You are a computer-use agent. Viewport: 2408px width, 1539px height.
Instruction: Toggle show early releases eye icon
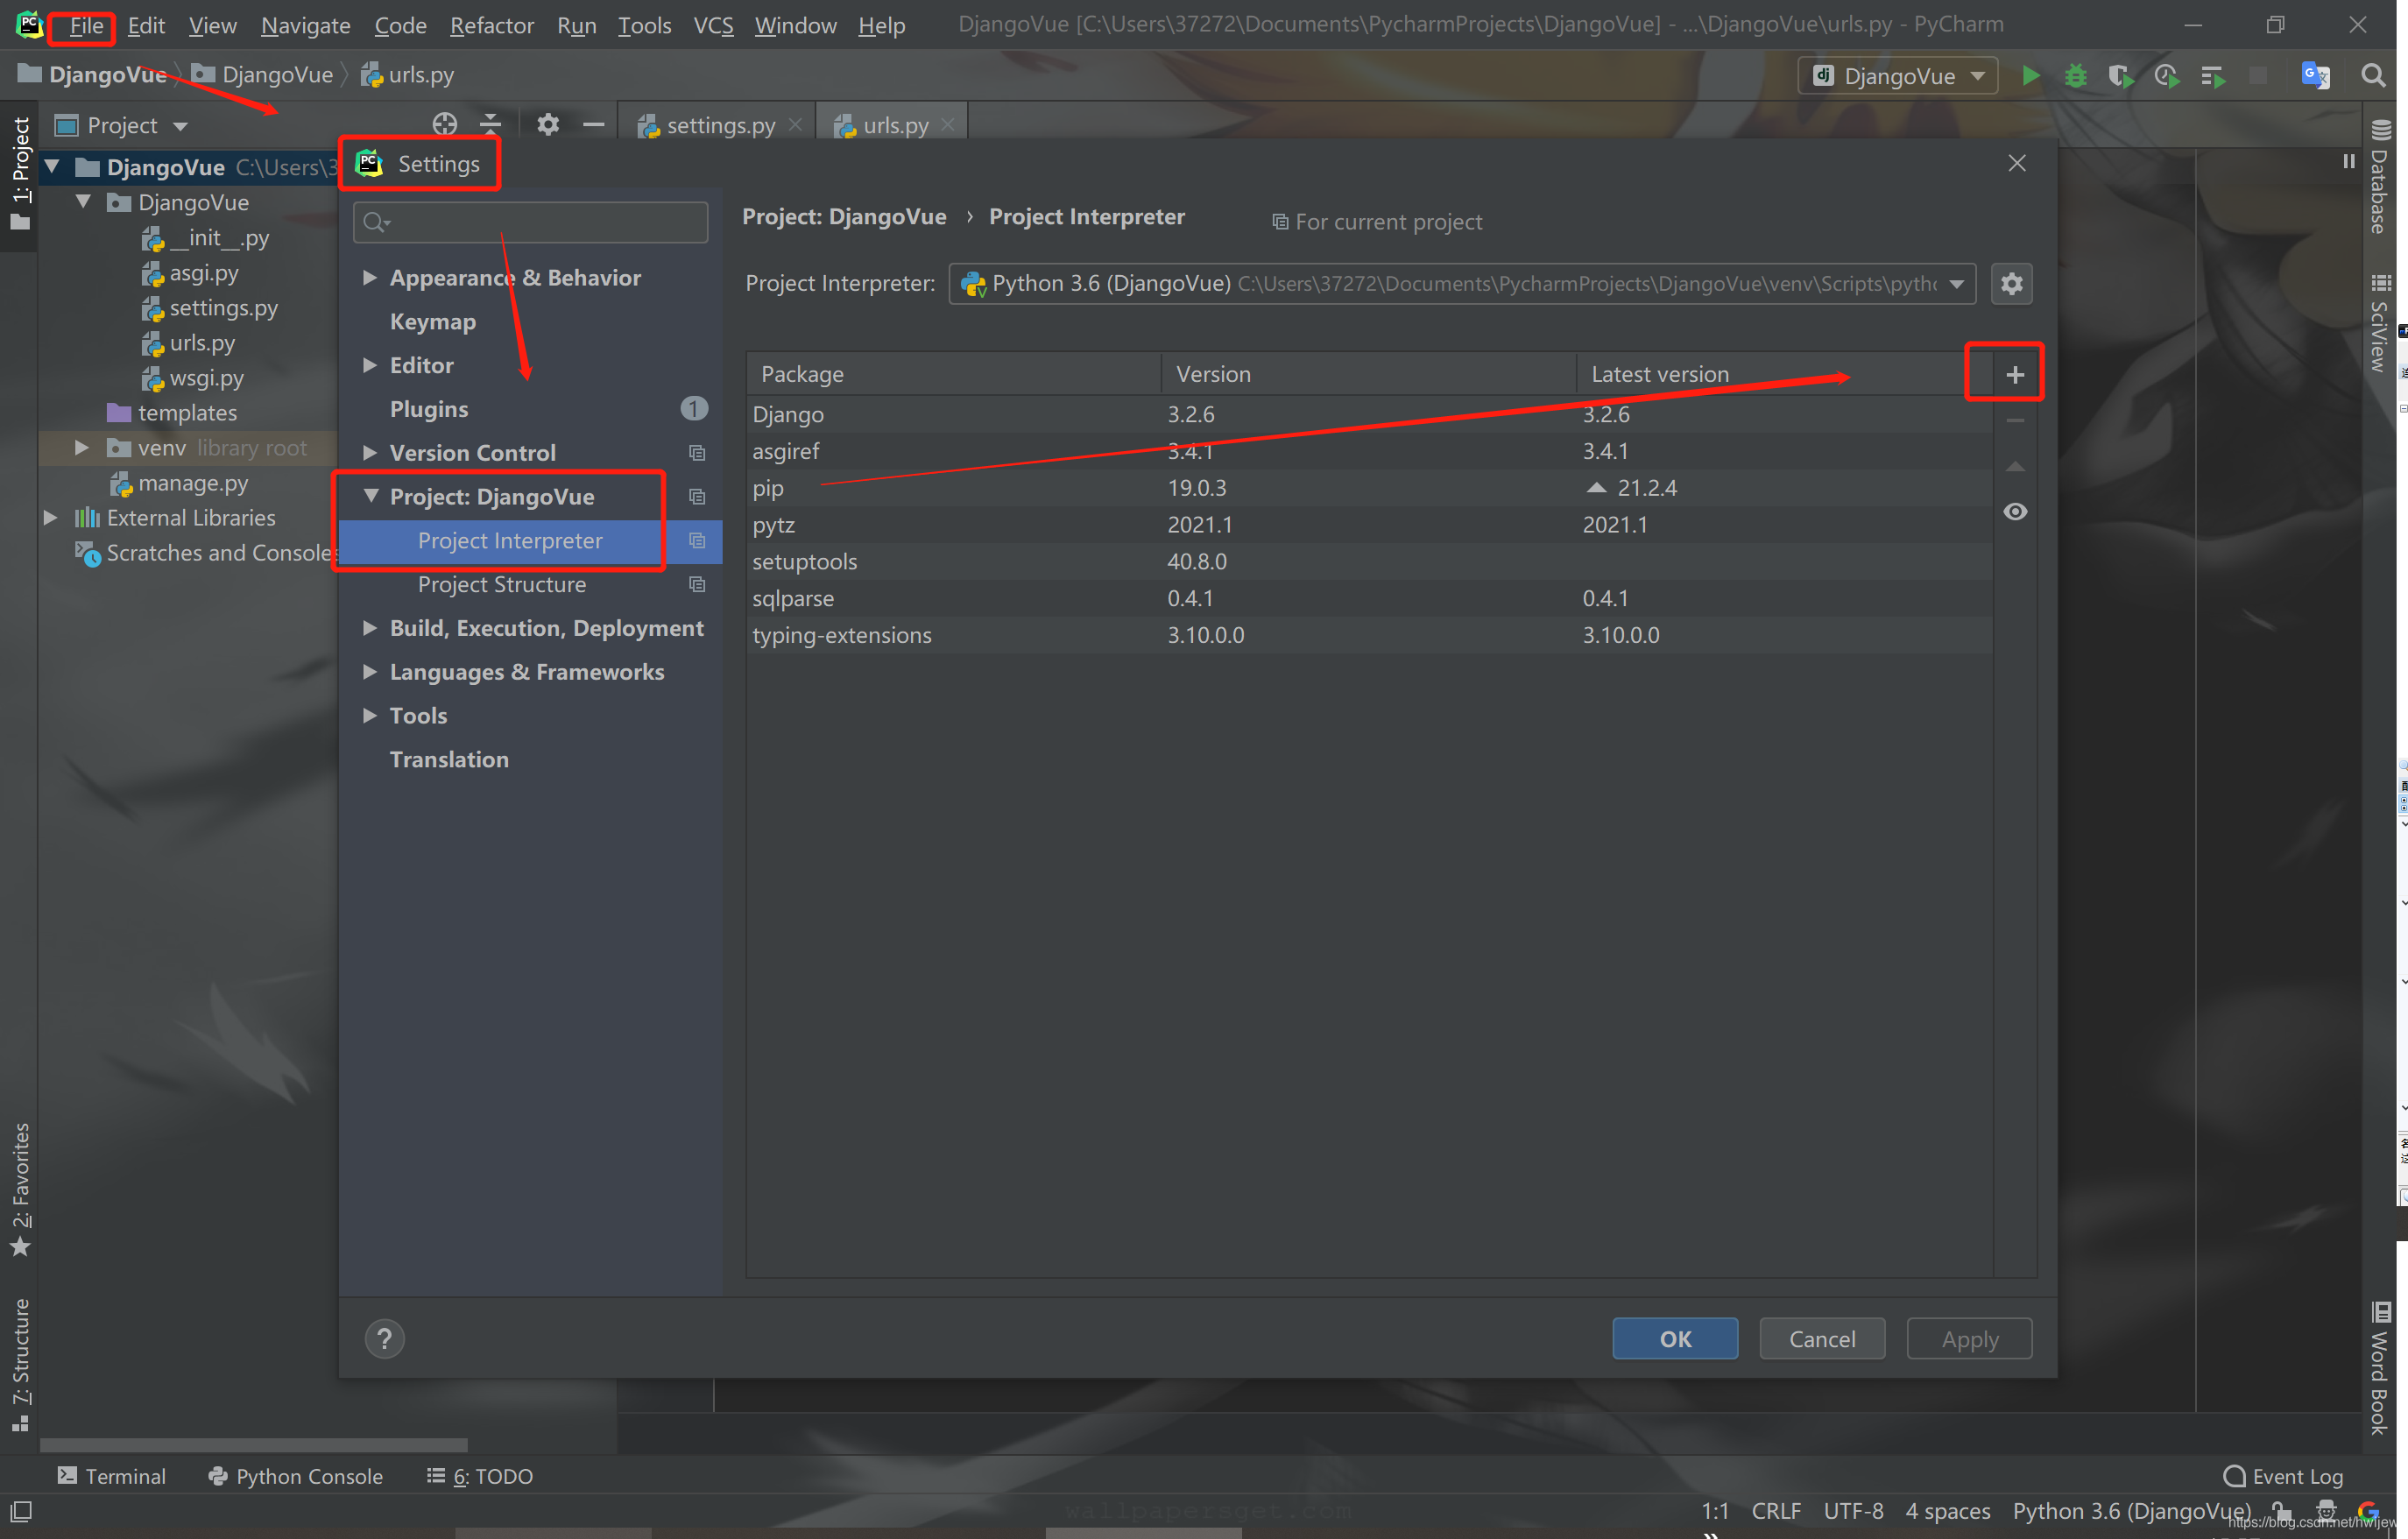(x=2015, y=512)
